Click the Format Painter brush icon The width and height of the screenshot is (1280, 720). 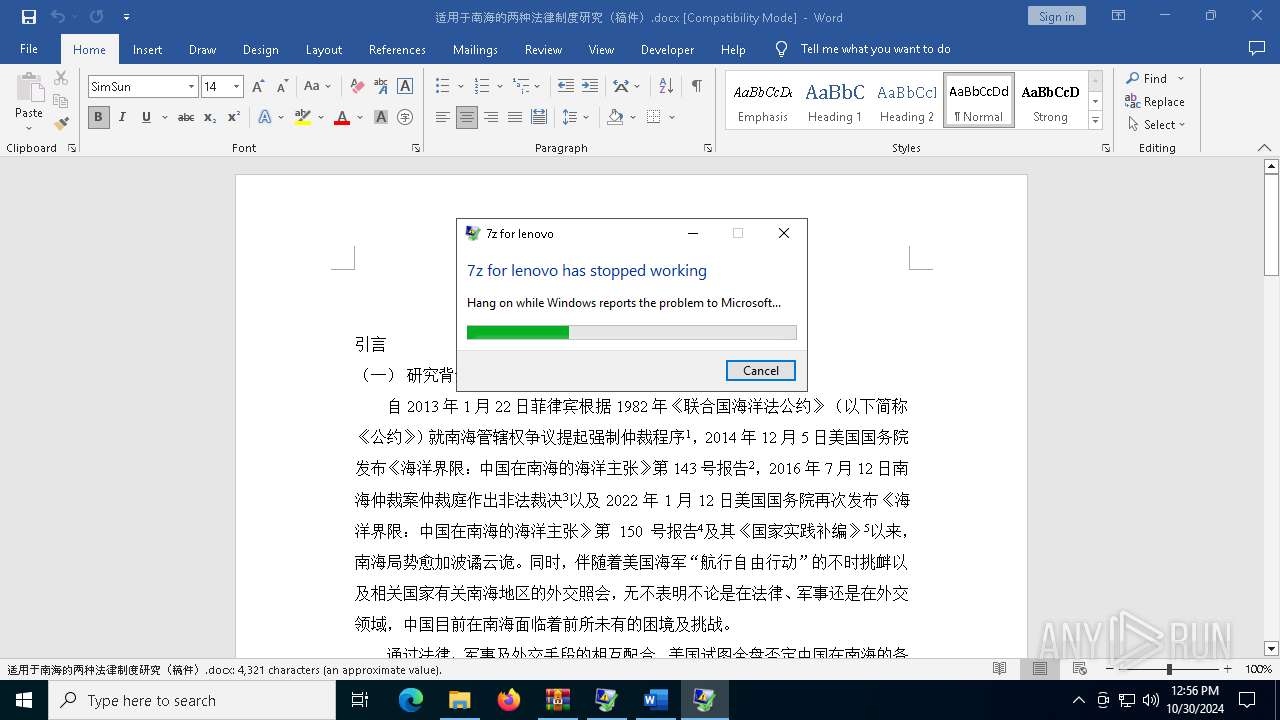click(61, 124)
